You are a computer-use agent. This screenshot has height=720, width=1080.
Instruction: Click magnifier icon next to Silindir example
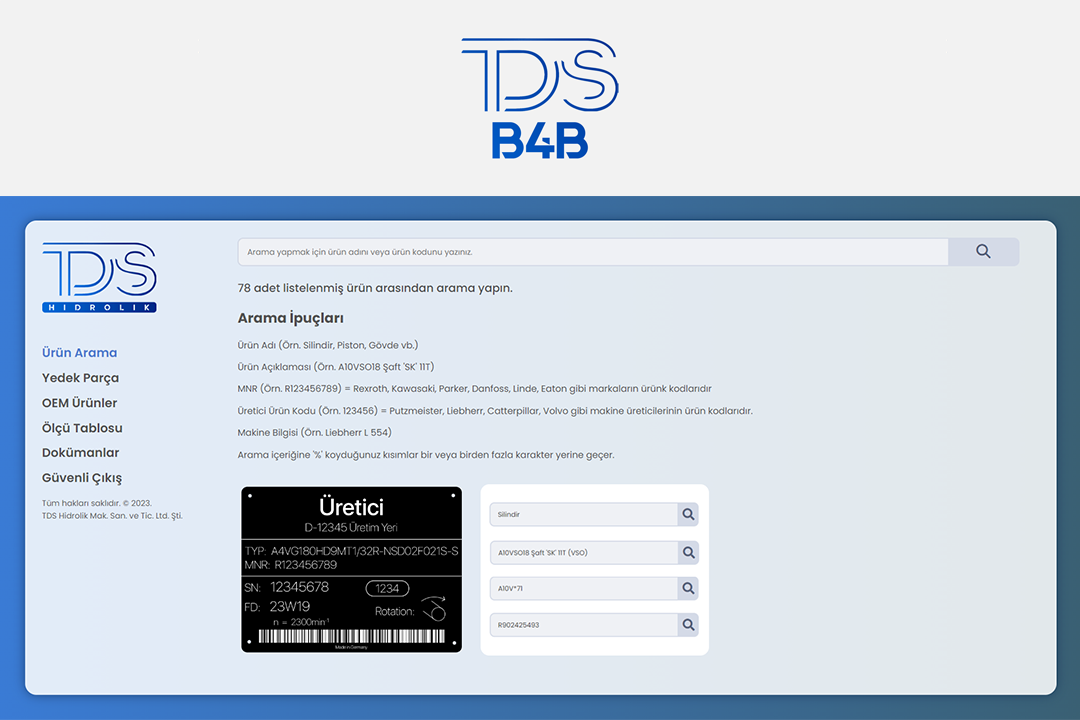tap(688, 515)
